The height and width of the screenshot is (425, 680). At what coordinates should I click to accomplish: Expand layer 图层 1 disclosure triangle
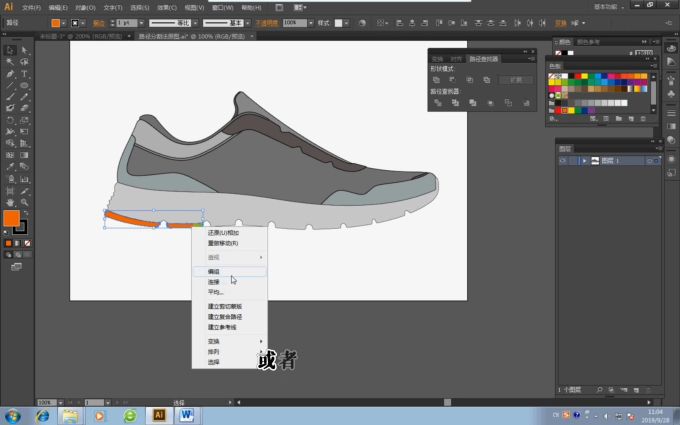tap(584, 161)
